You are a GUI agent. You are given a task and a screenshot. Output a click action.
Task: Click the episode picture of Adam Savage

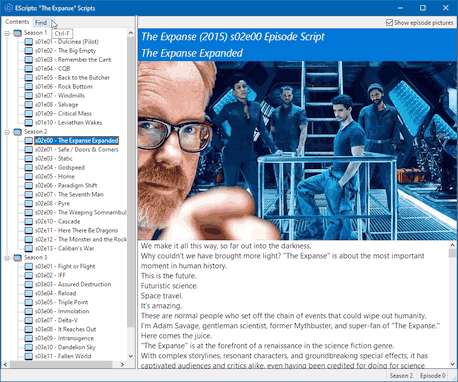[297, 150]
